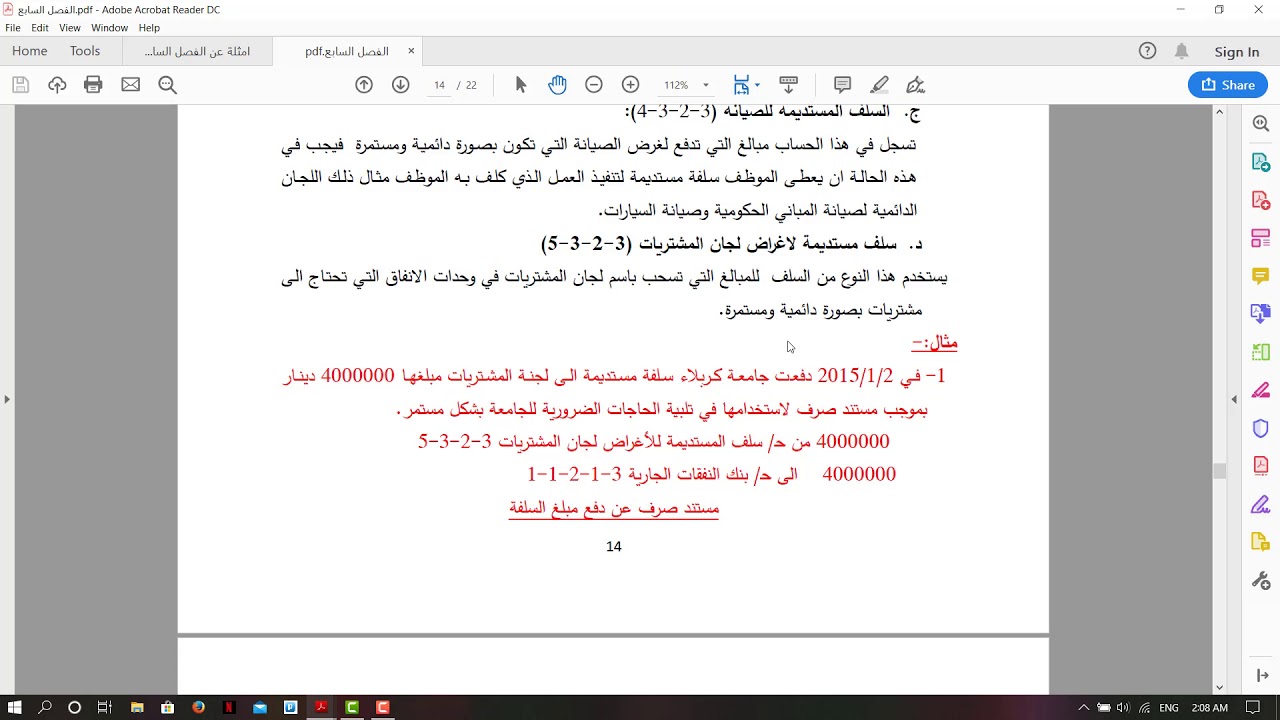The width and height of the screenshot is (1280, 720).
Task: Open Firefox from the taskbar
Action: 198,707
